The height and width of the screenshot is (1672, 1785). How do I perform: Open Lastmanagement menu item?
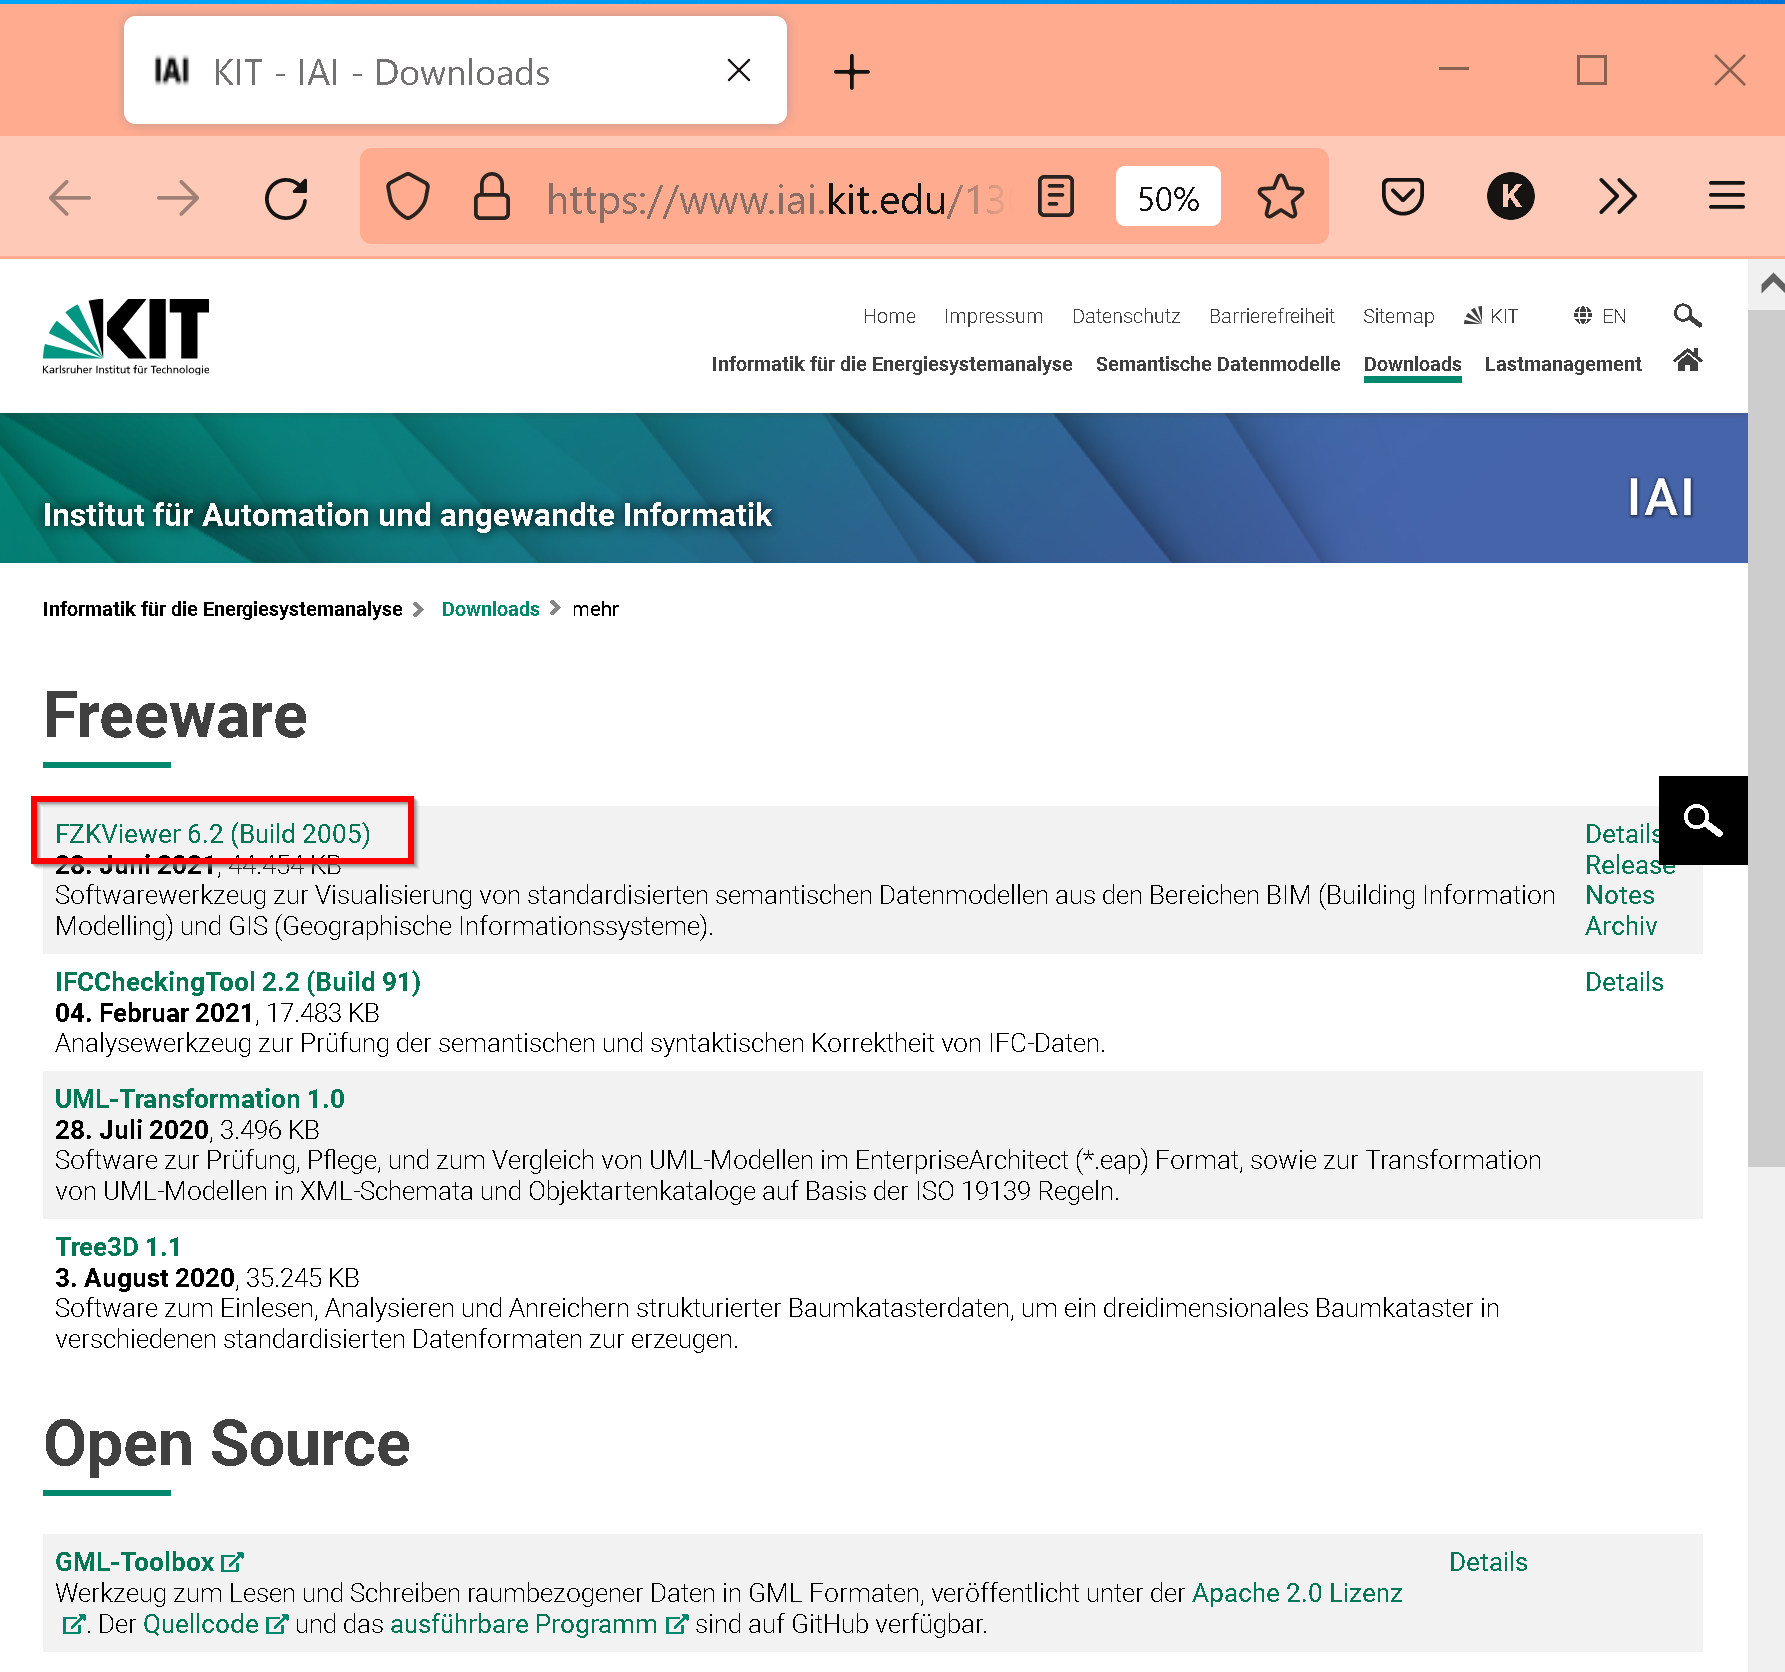pos(1563,364)
